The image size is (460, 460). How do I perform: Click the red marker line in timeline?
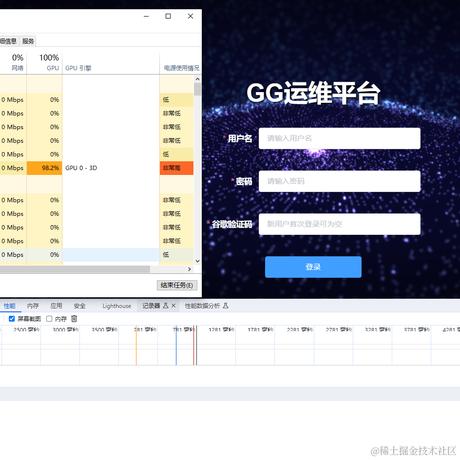194,345
